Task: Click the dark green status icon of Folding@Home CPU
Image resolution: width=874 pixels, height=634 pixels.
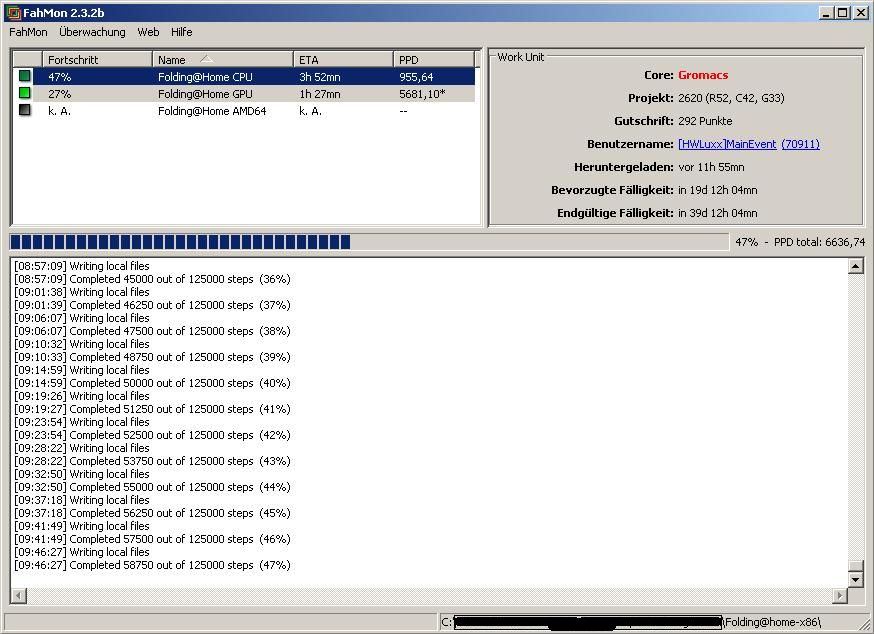Action: coord(25,76)
